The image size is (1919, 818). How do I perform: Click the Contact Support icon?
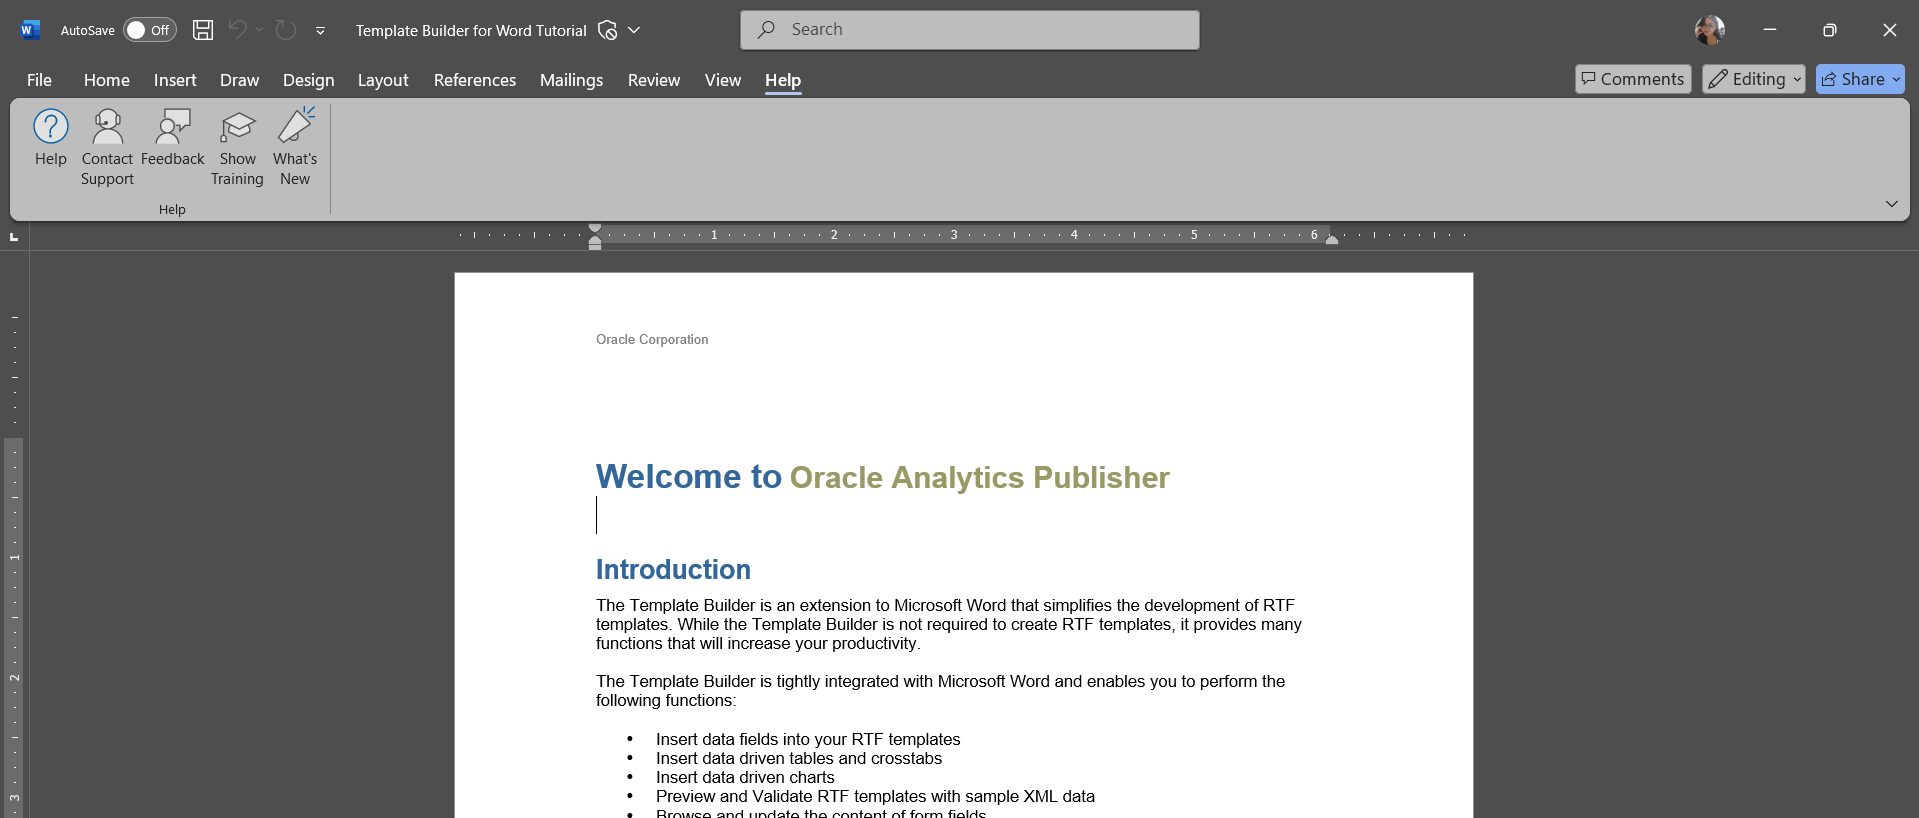coord(107,148)
